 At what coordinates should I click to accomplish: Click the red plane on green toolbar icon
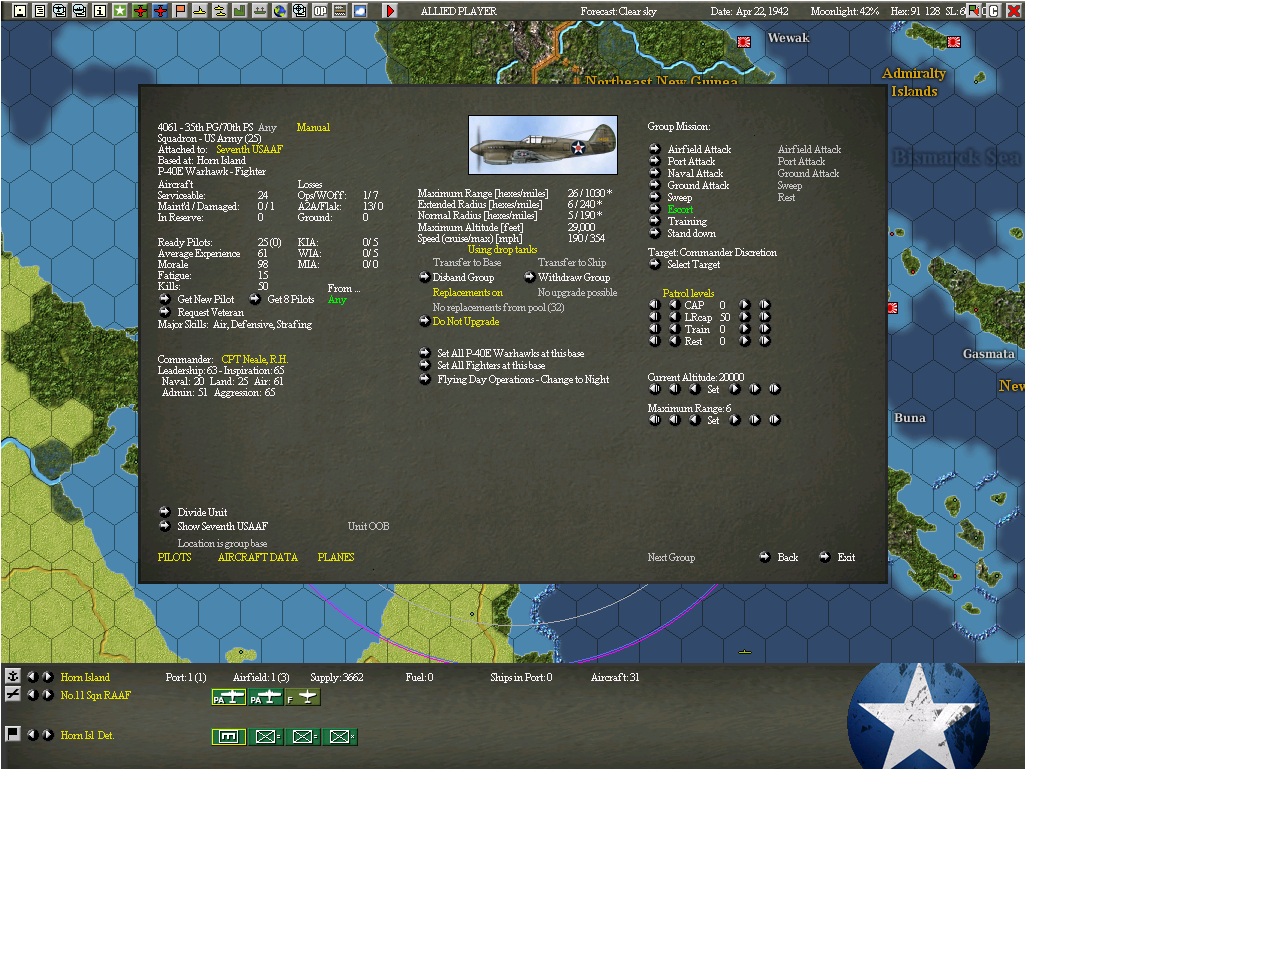click(x=139, y=11)
